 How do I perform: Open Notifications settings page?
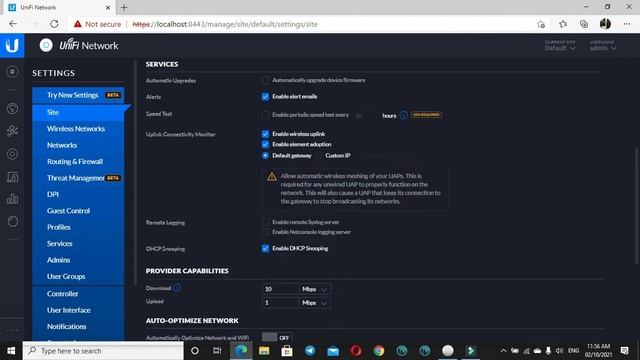(78, 327)
